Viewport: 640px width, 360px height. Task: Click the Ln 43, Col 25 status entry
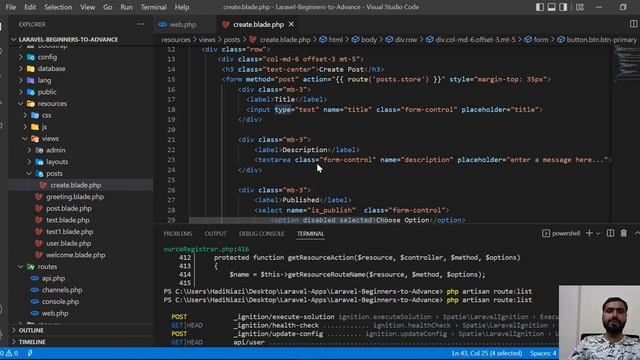click(487, 353)
